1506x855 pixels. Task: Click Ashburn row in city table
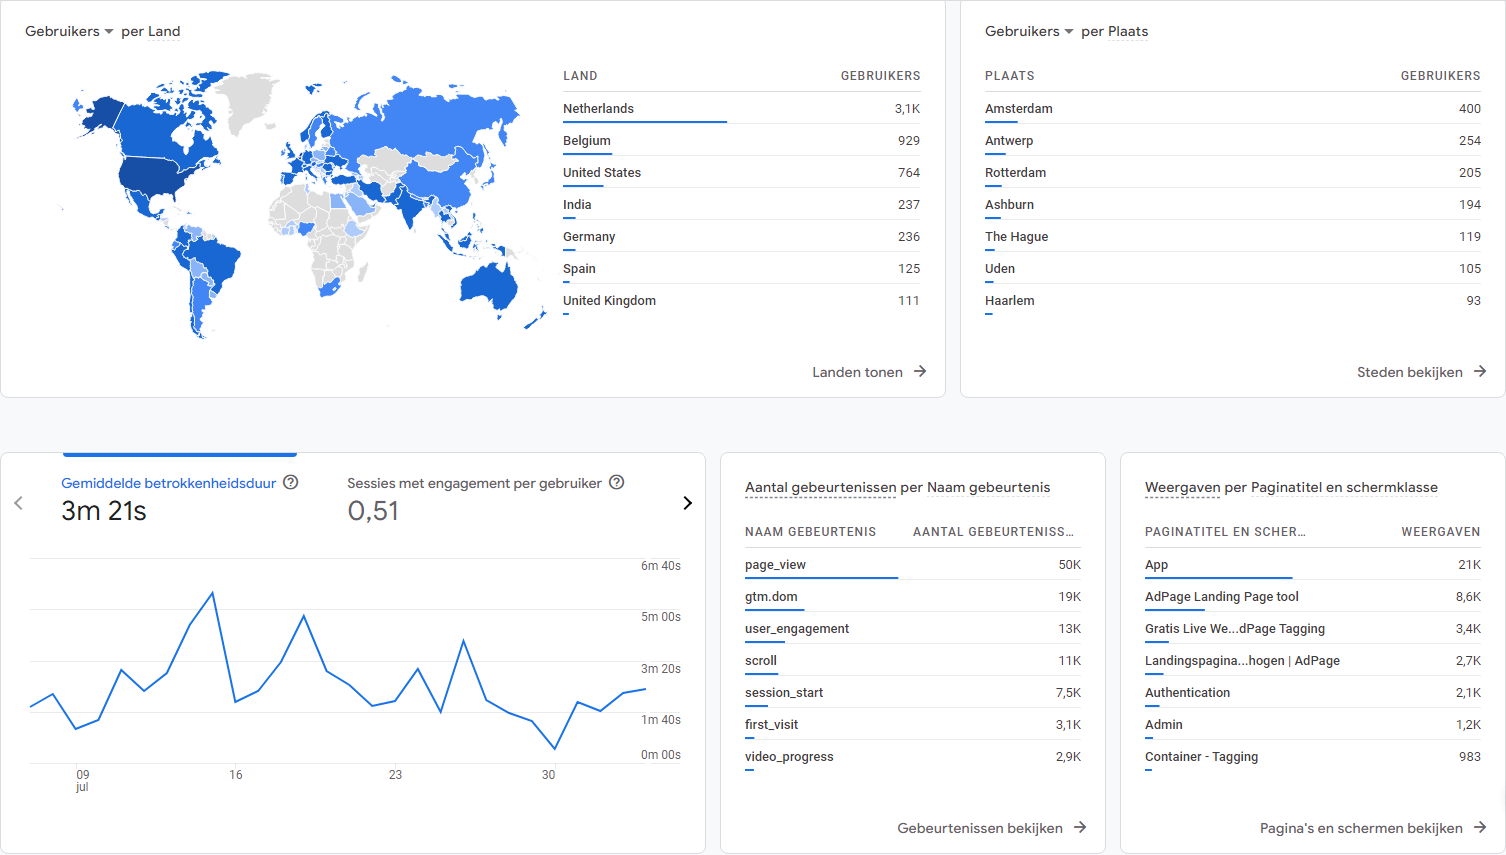pyautogui.click(x=1233, y=204)
